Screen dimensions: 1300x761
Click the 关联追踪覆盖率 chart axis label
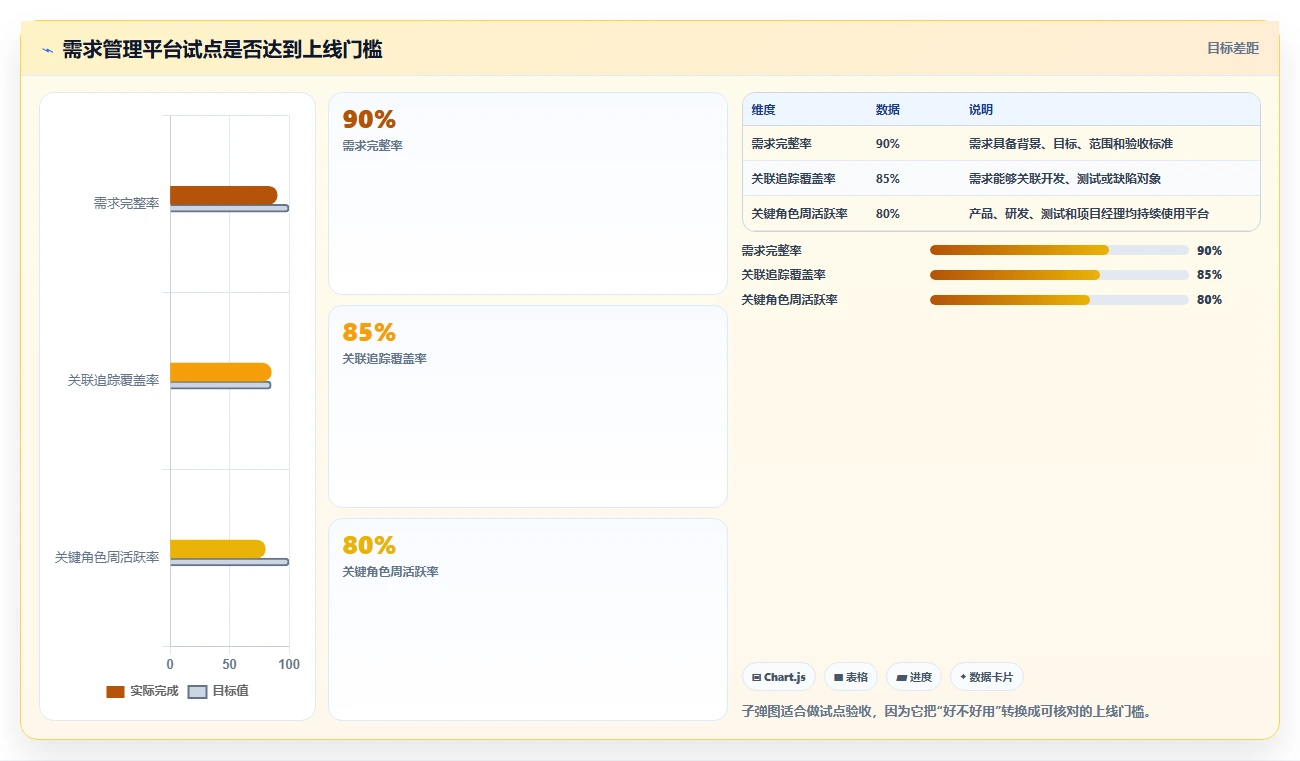pos(113,381)
